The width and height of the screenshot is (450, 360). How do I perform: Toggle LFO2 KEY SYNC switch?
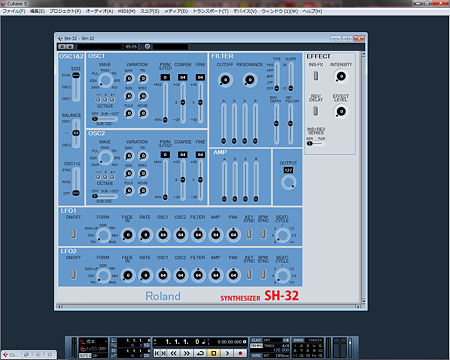click(249, 274)
